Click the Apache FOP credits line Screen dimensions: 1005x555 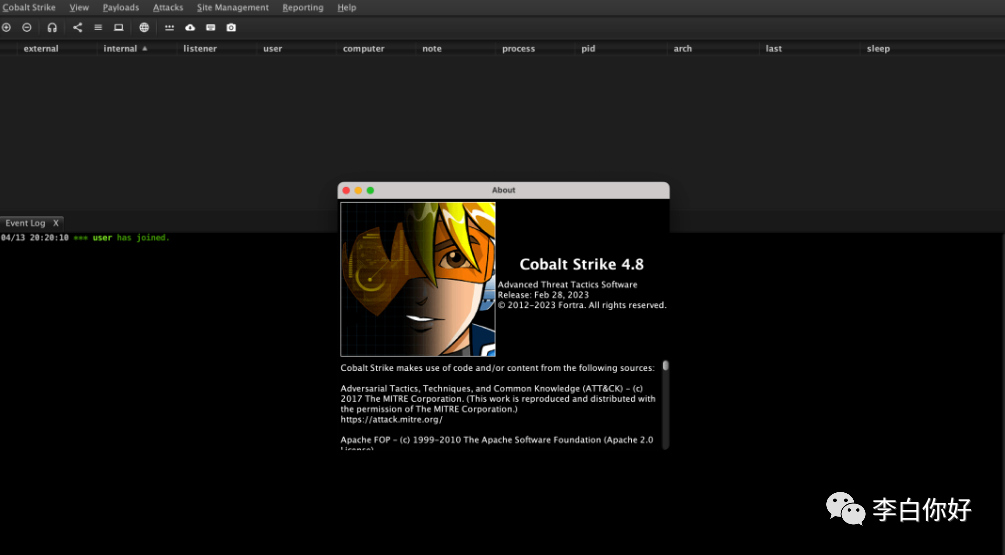(x=497, y=440)
